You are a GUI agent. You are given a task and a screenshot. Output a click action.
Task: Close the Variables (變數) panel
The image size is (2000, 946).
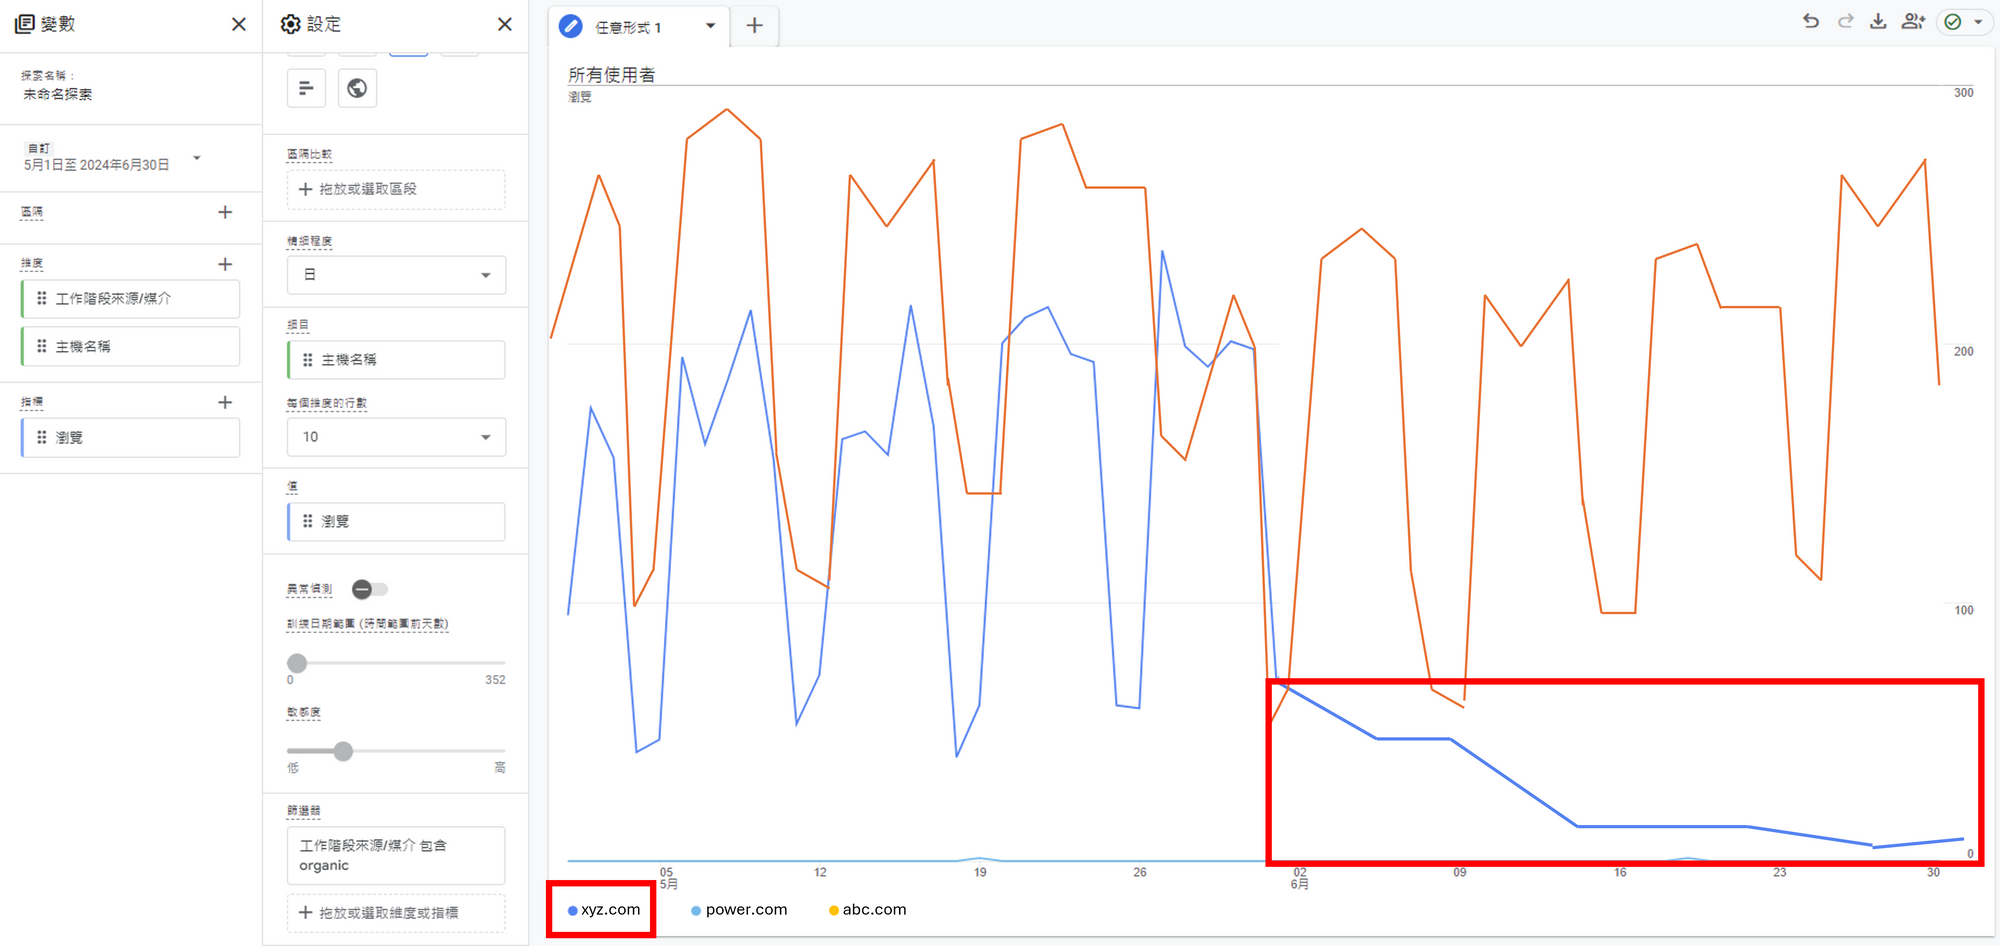coord(239,24)
